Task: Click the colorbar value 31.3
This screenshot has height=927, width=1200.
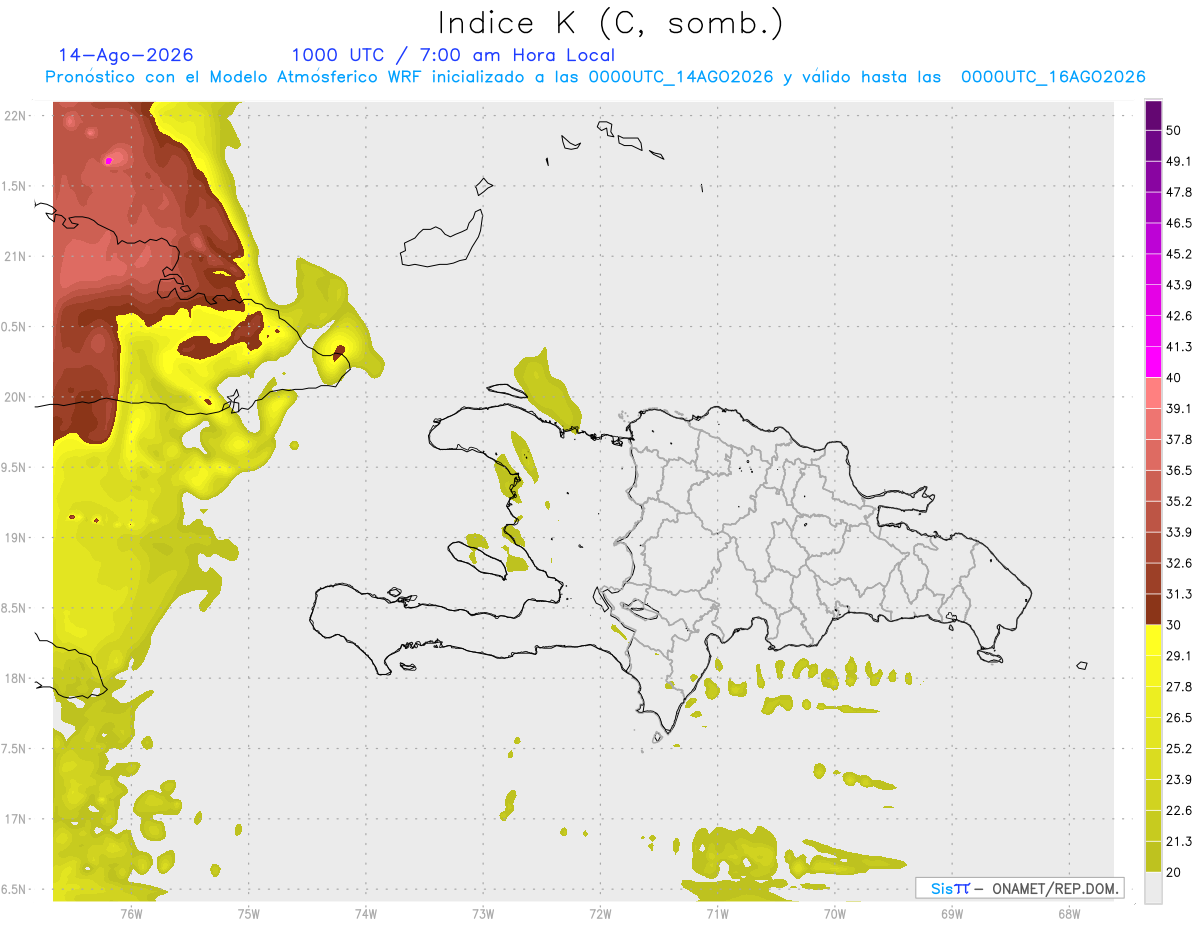Action: pos(1179,594)
